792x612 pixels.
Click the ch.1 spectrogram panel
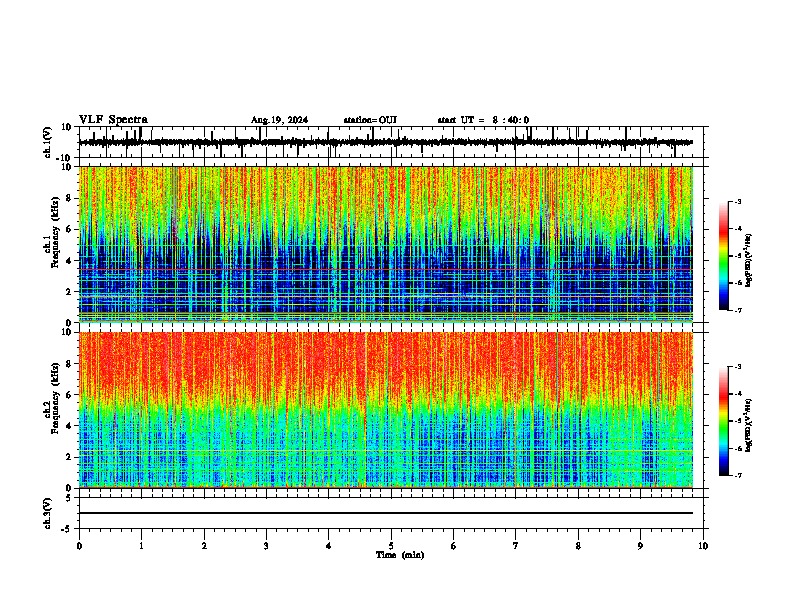[x=385, y=244]
